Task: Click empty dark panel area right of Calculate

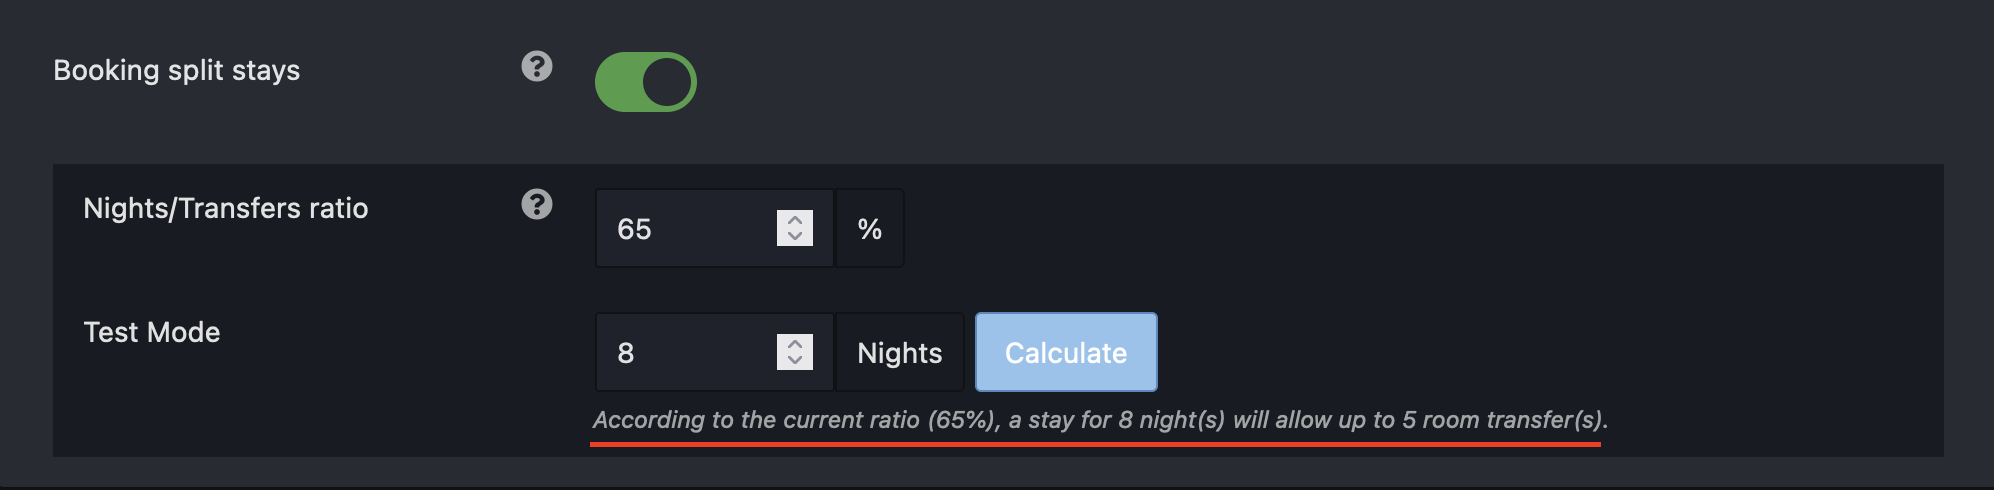Action: (1550, 352)
